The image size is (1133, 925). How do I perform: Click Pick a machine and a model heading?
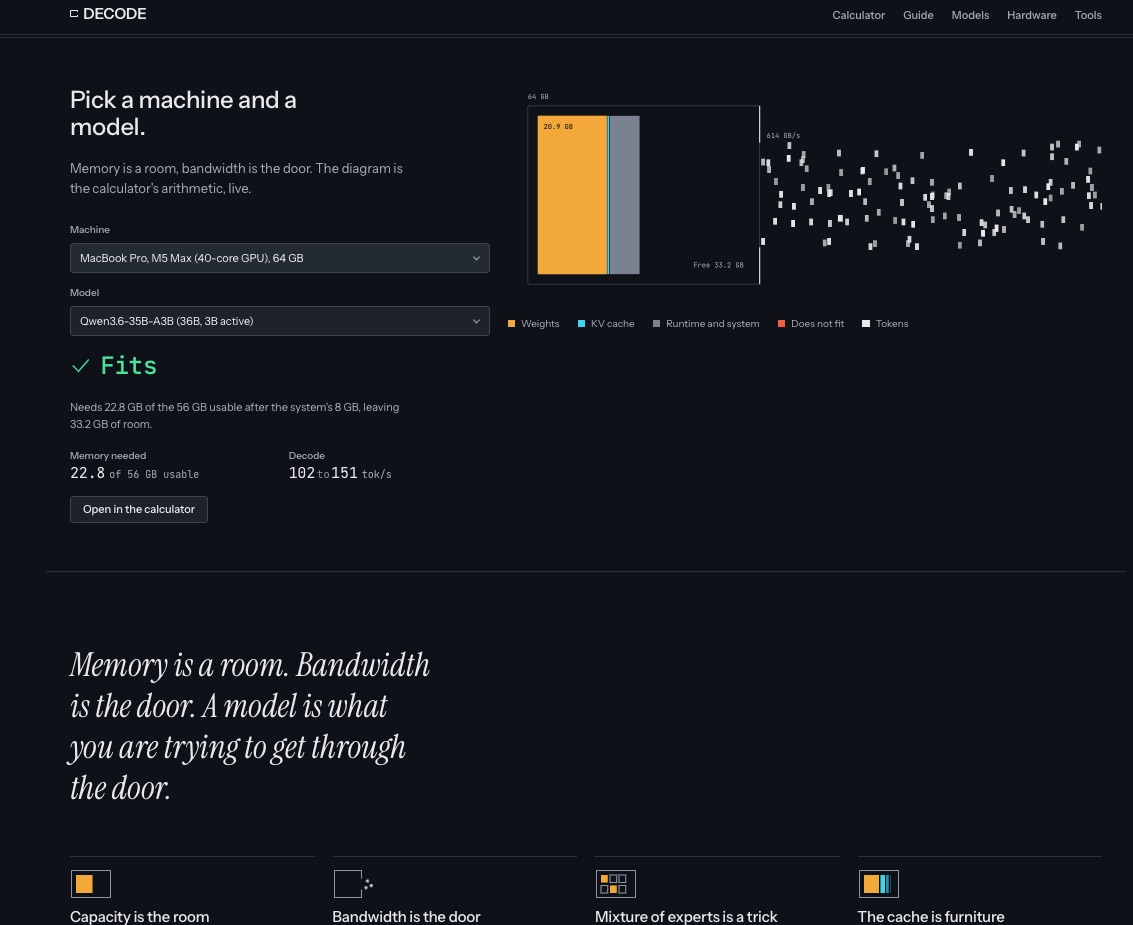pyautogui.click(x=184, y=113)
